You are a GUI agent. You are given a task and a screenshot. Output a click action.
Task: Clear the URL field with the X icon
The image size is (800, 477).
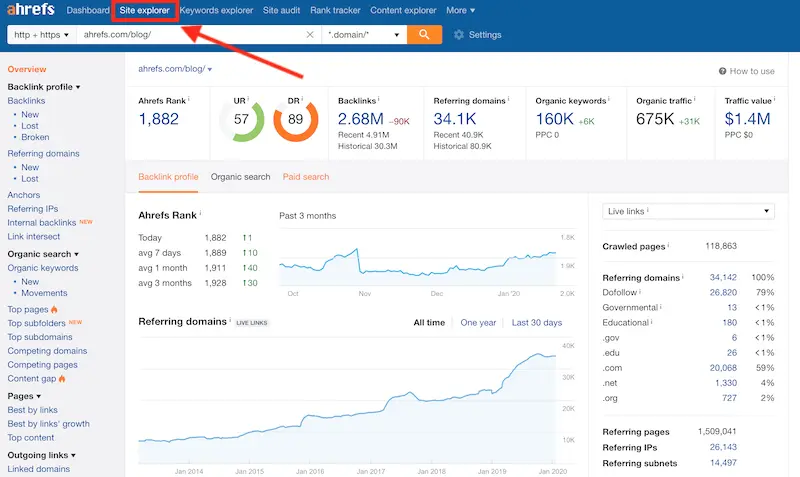tap(309, 35)
